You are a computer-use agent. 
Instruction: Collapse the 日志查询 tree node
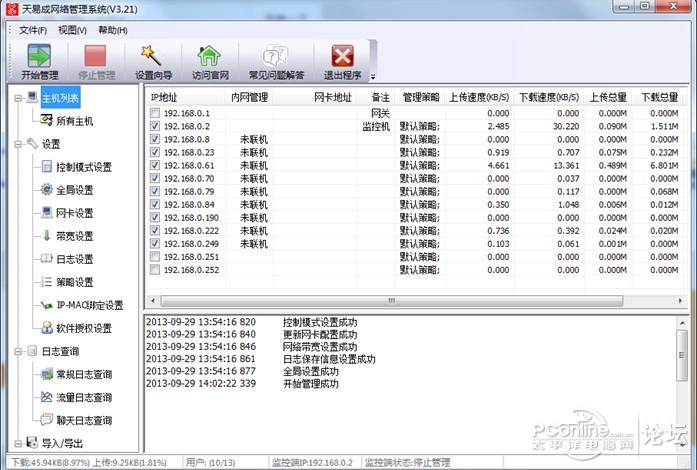pos(18,352)
